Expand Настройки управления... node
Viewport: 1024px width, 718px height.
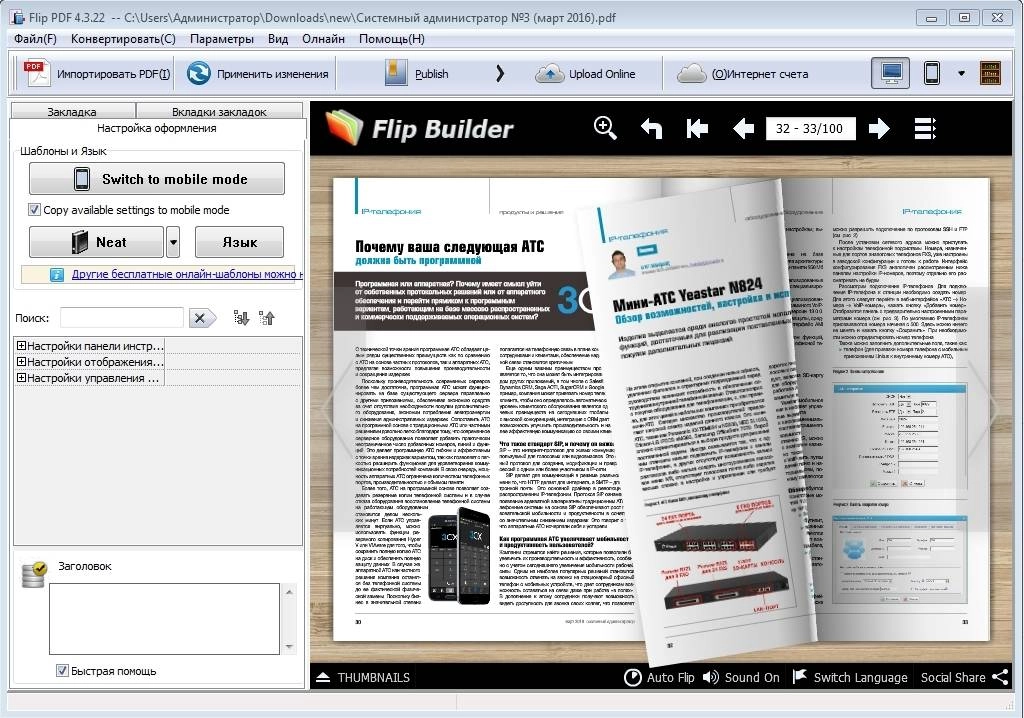[x=22, y=378]
